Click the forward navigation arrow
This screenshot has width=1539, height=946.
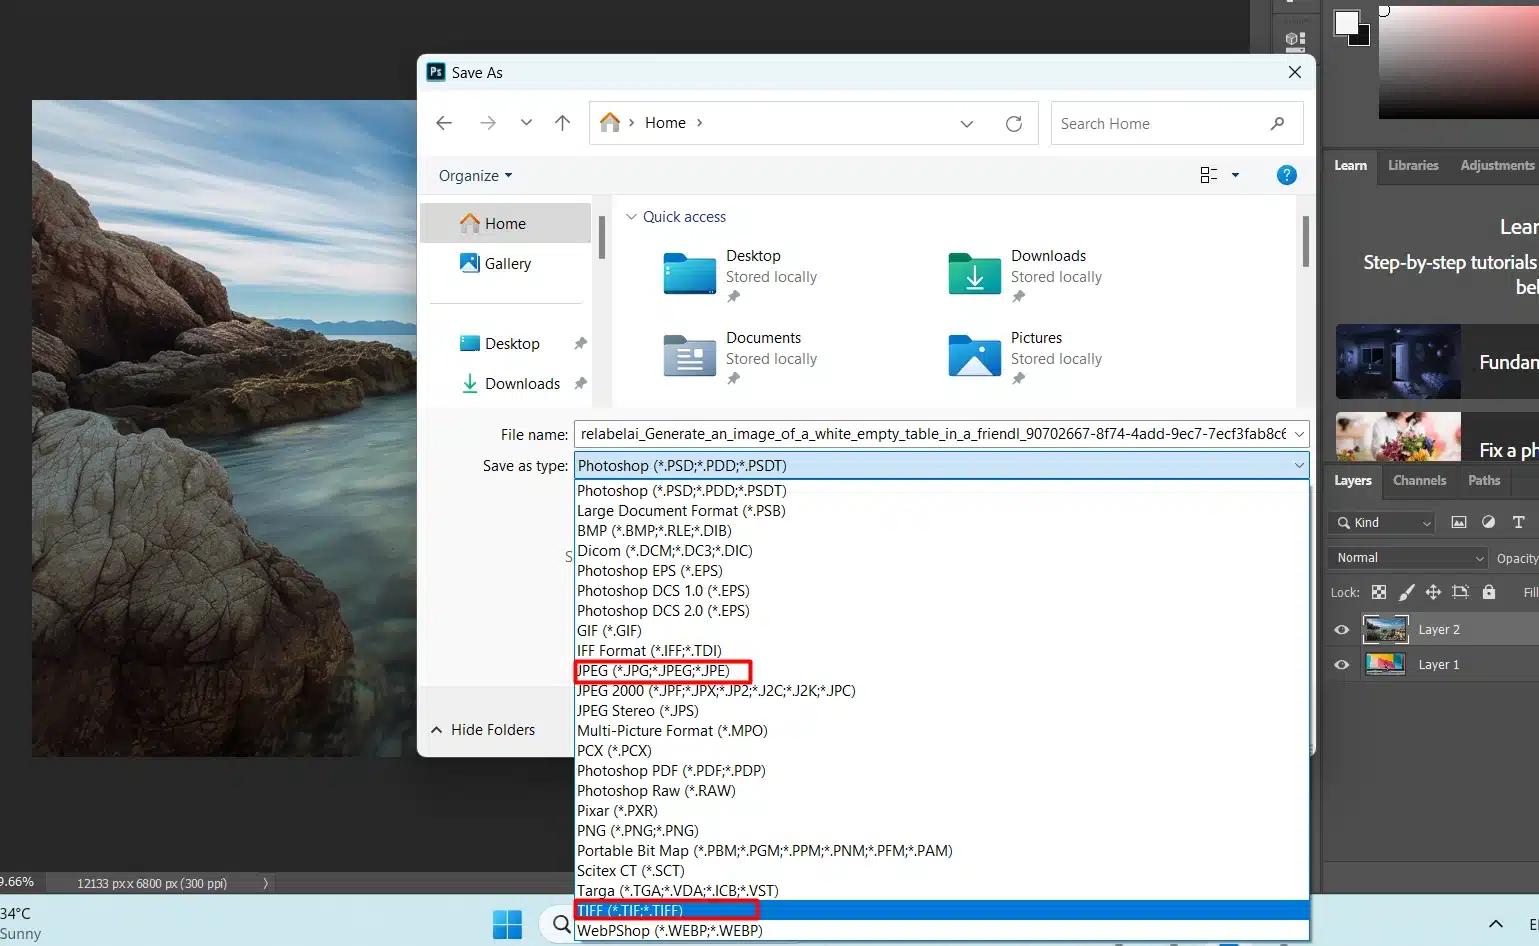488,123
